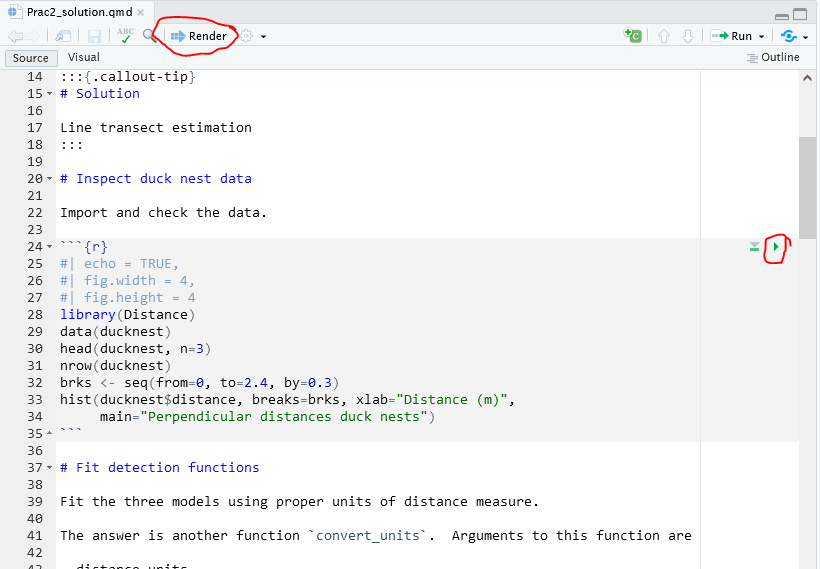The width and height of the screenshot is (820, 569).
Task: Run the current R chunk
Action: [776, 246]
